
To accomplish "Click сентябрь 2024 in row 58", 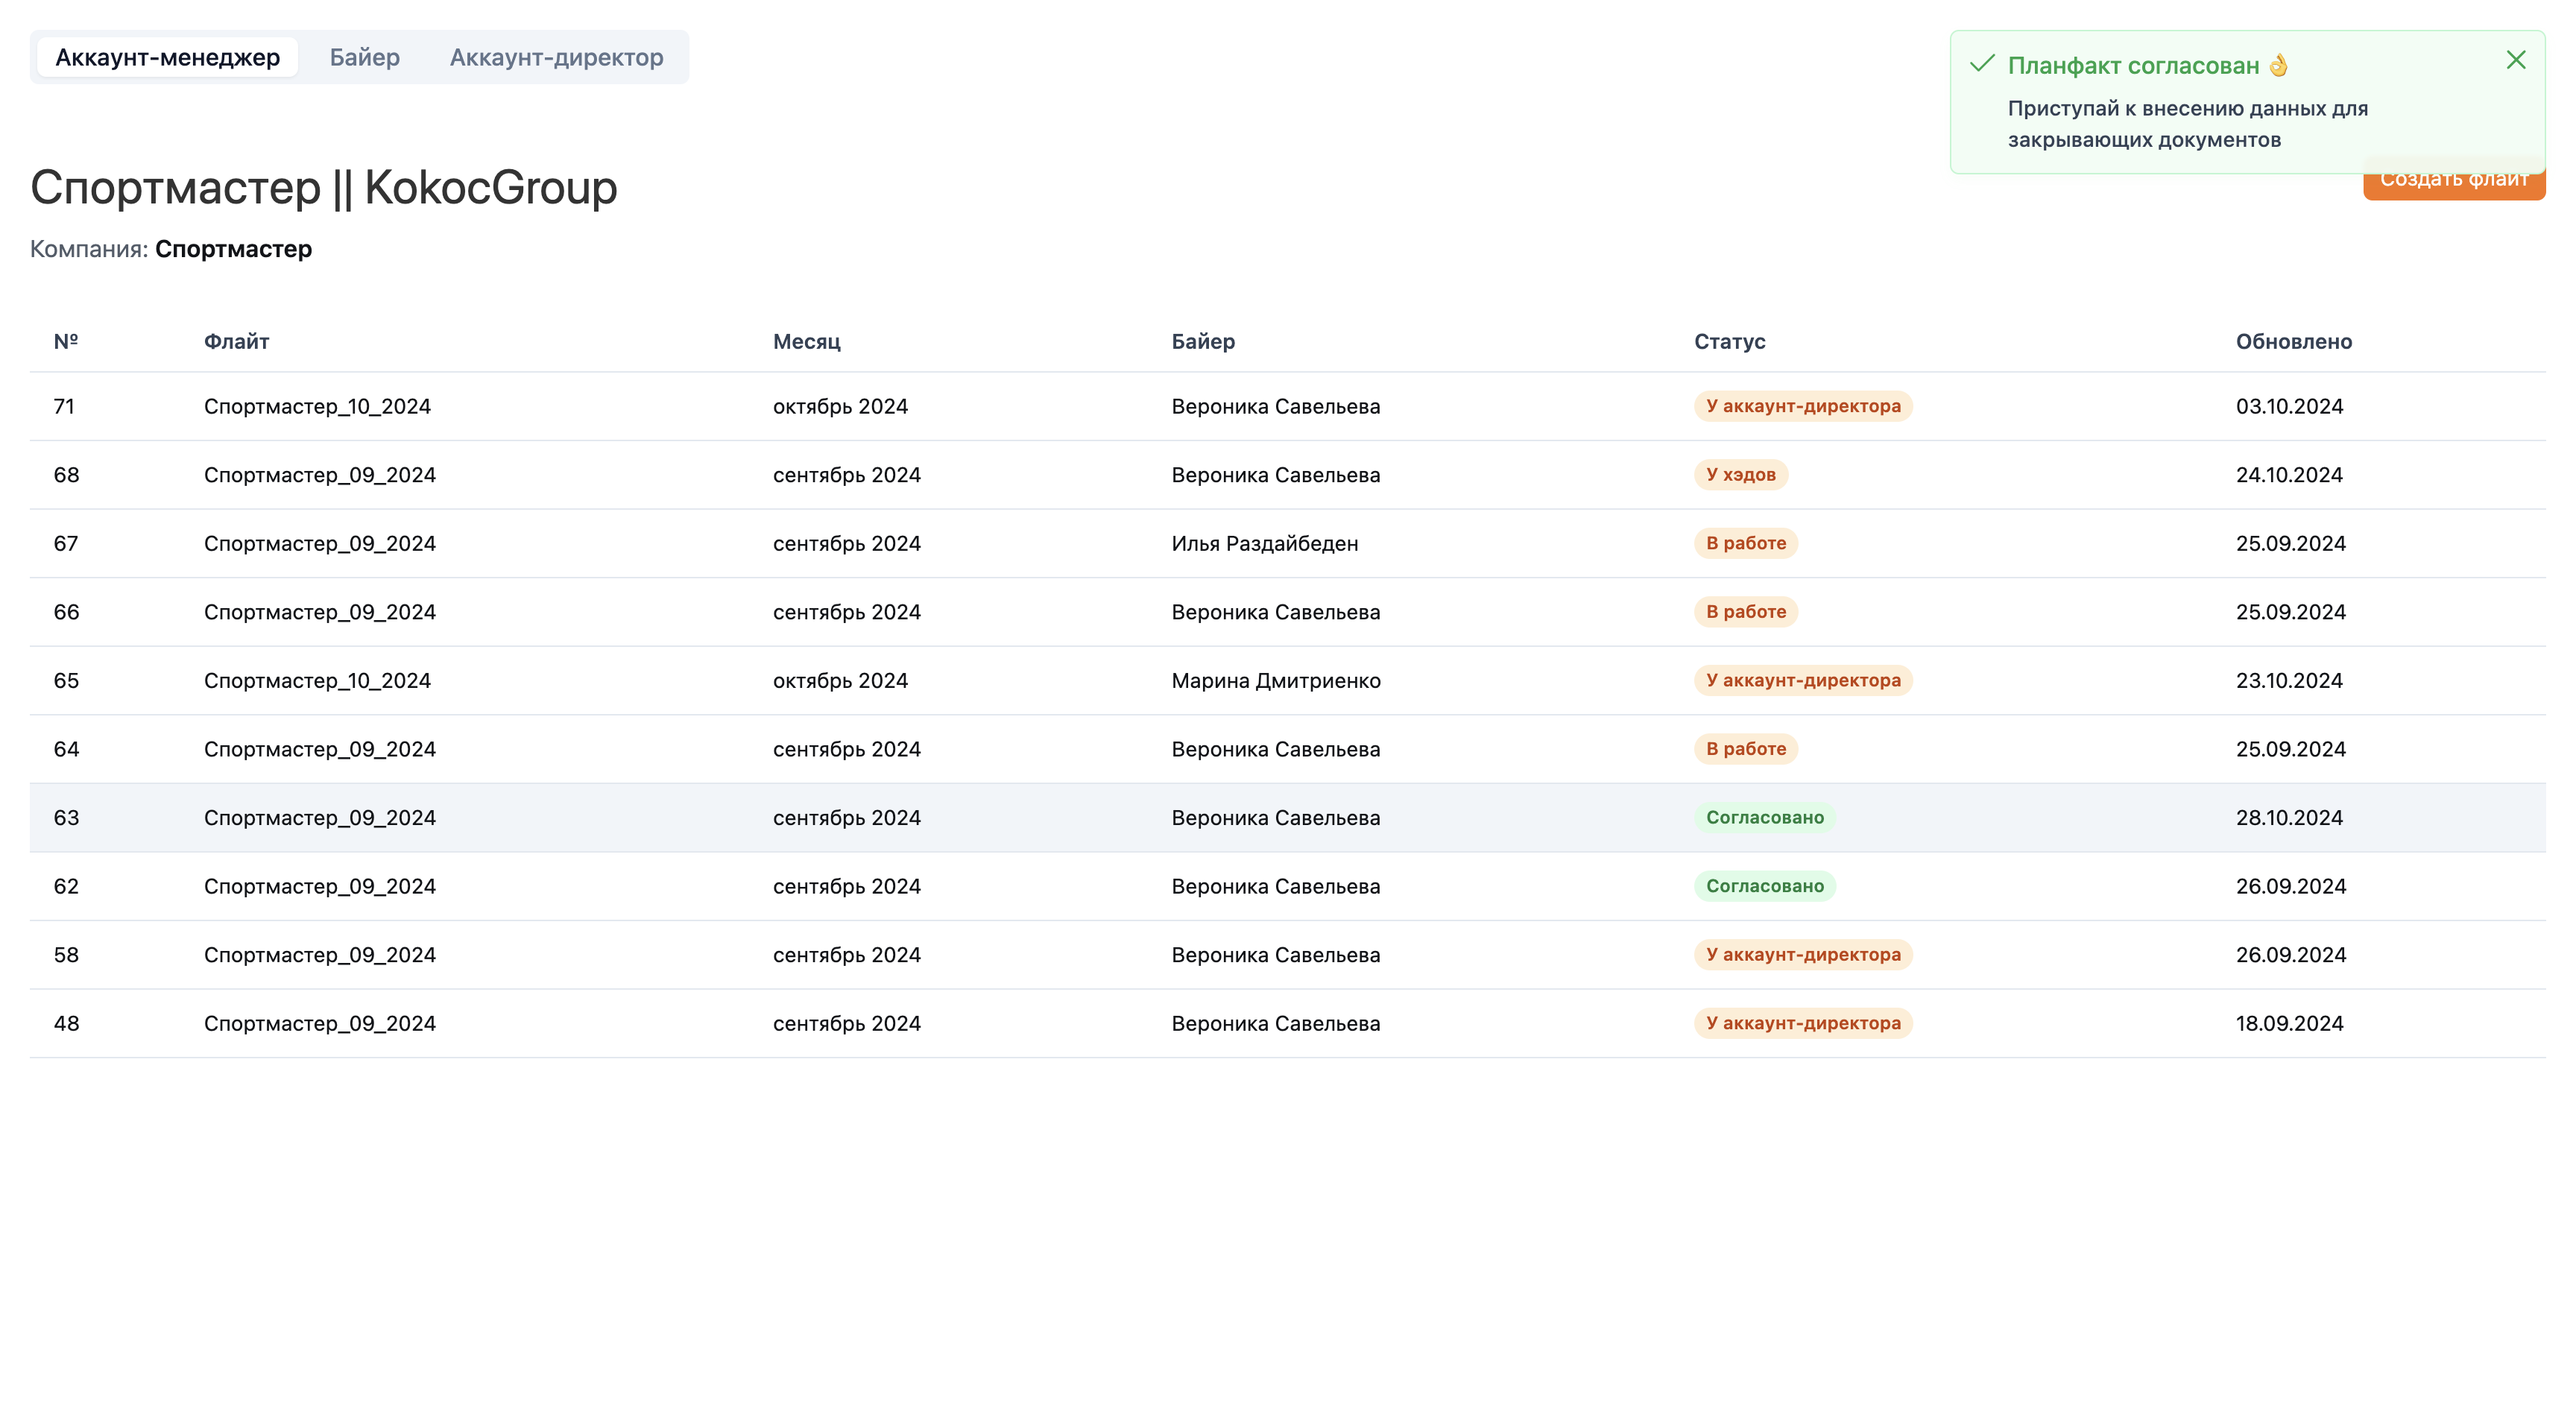I will [846, 954].
